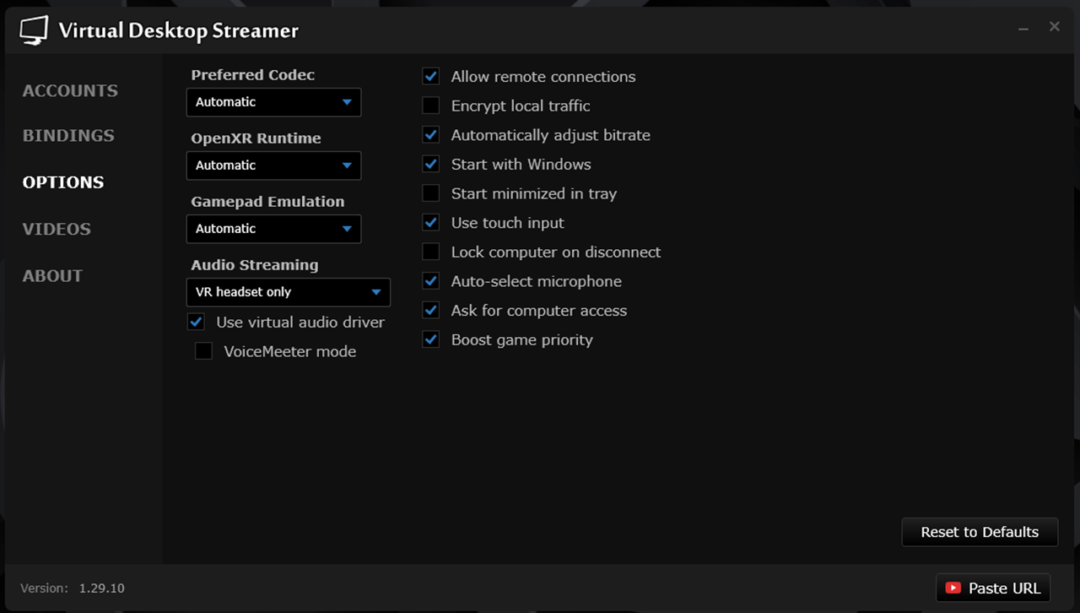Enable Lock computer on disconnect
The width and height of the screenshot is (1080, 613).
[431, 252]
